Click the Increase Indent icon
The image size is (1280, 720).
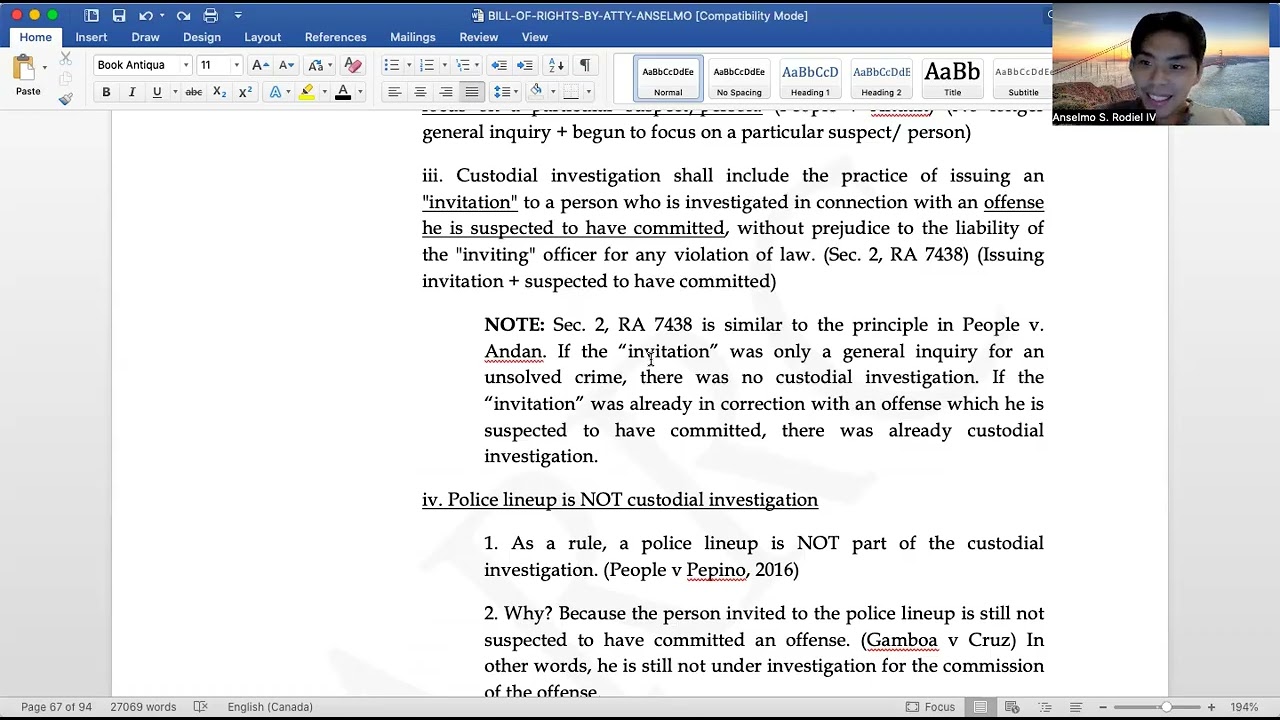526,65
